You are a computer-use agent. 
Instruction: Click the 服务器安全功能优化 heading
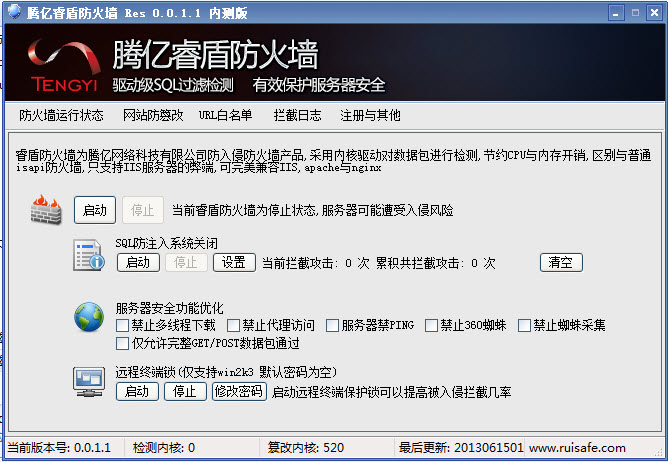click(170, 308)
